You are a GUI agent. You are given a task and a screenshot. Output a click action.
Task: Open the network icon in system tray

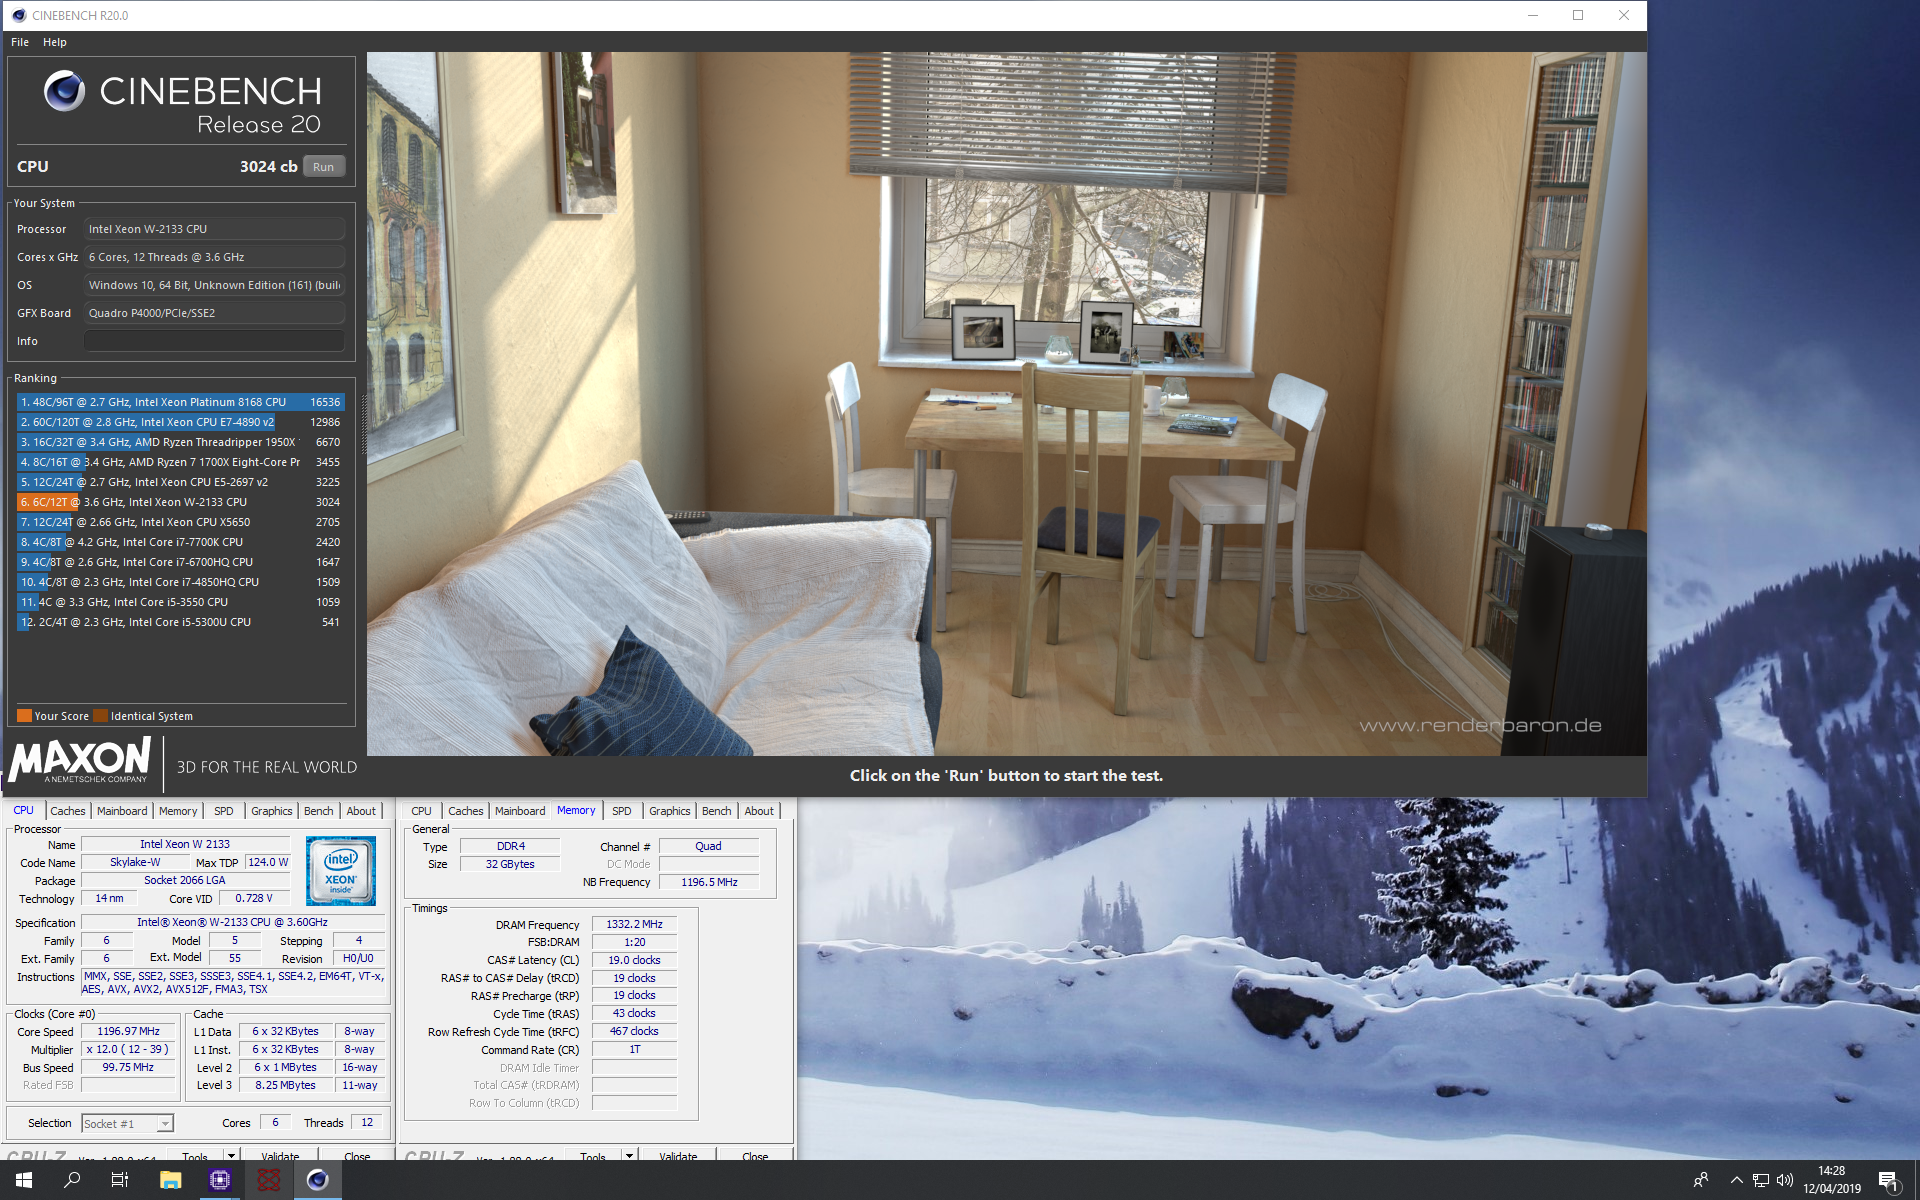[1760, 1180]
